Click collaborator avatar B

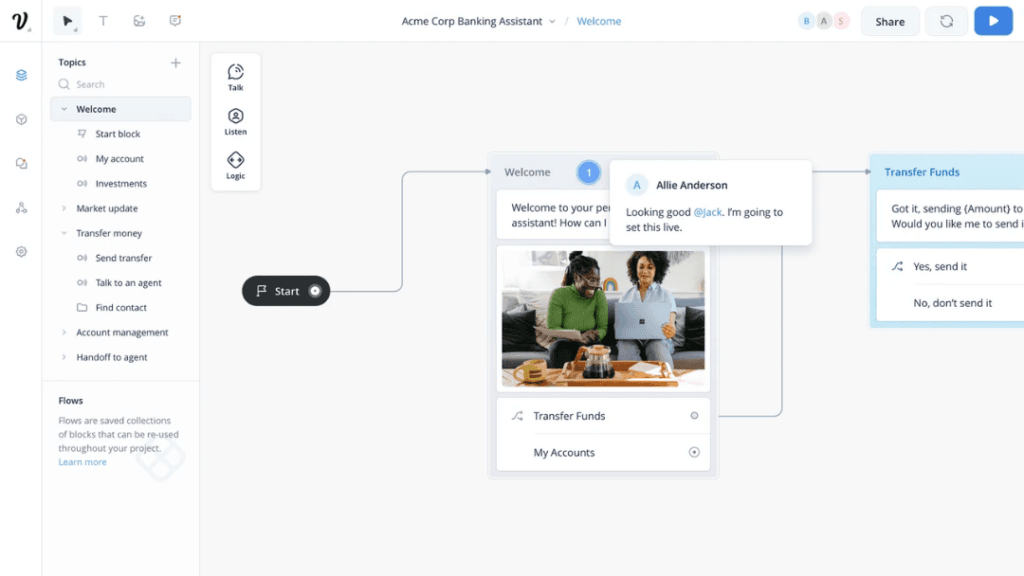point(807,21)
